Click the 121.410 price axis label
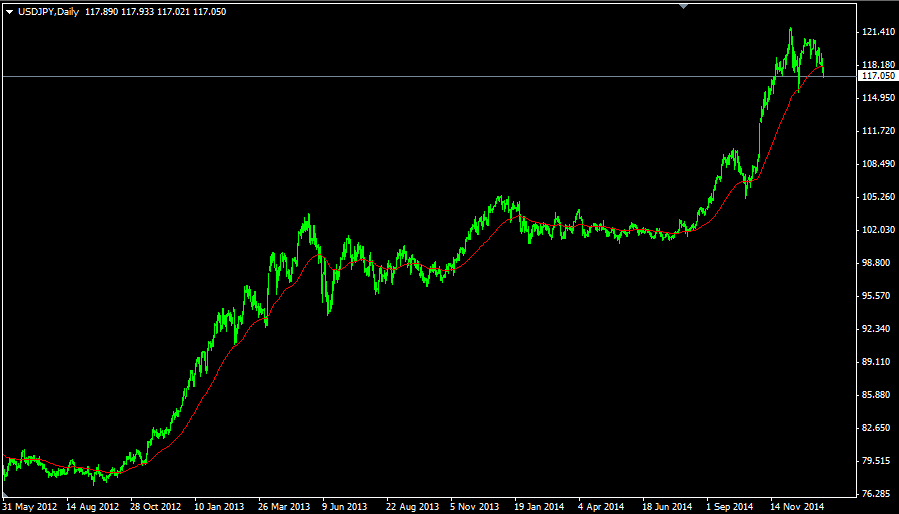The width and height of the screenshot is (899, 514). coord(878,32)
